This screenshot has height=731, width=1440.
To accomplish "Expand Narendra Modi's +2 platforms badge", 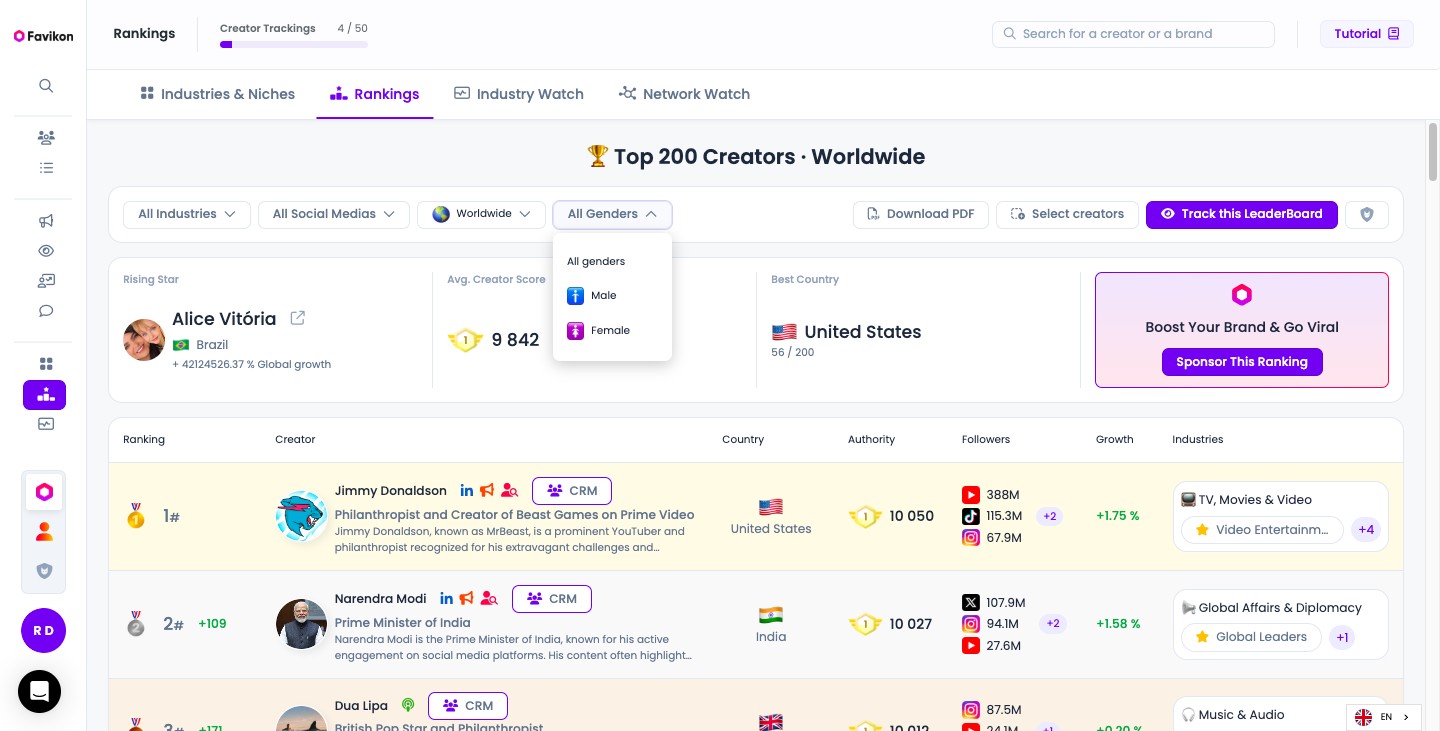I will (1052, 624).
